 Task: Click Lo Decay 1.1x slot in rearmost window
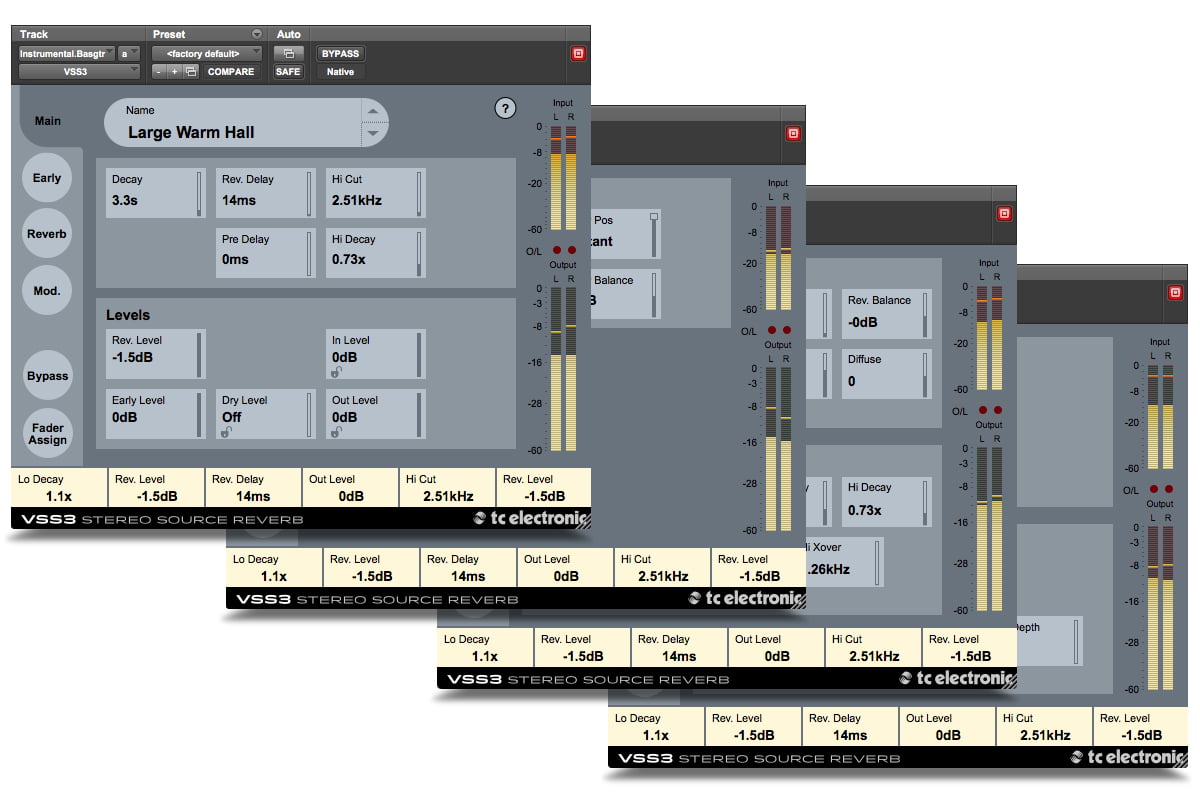(656, 727)
